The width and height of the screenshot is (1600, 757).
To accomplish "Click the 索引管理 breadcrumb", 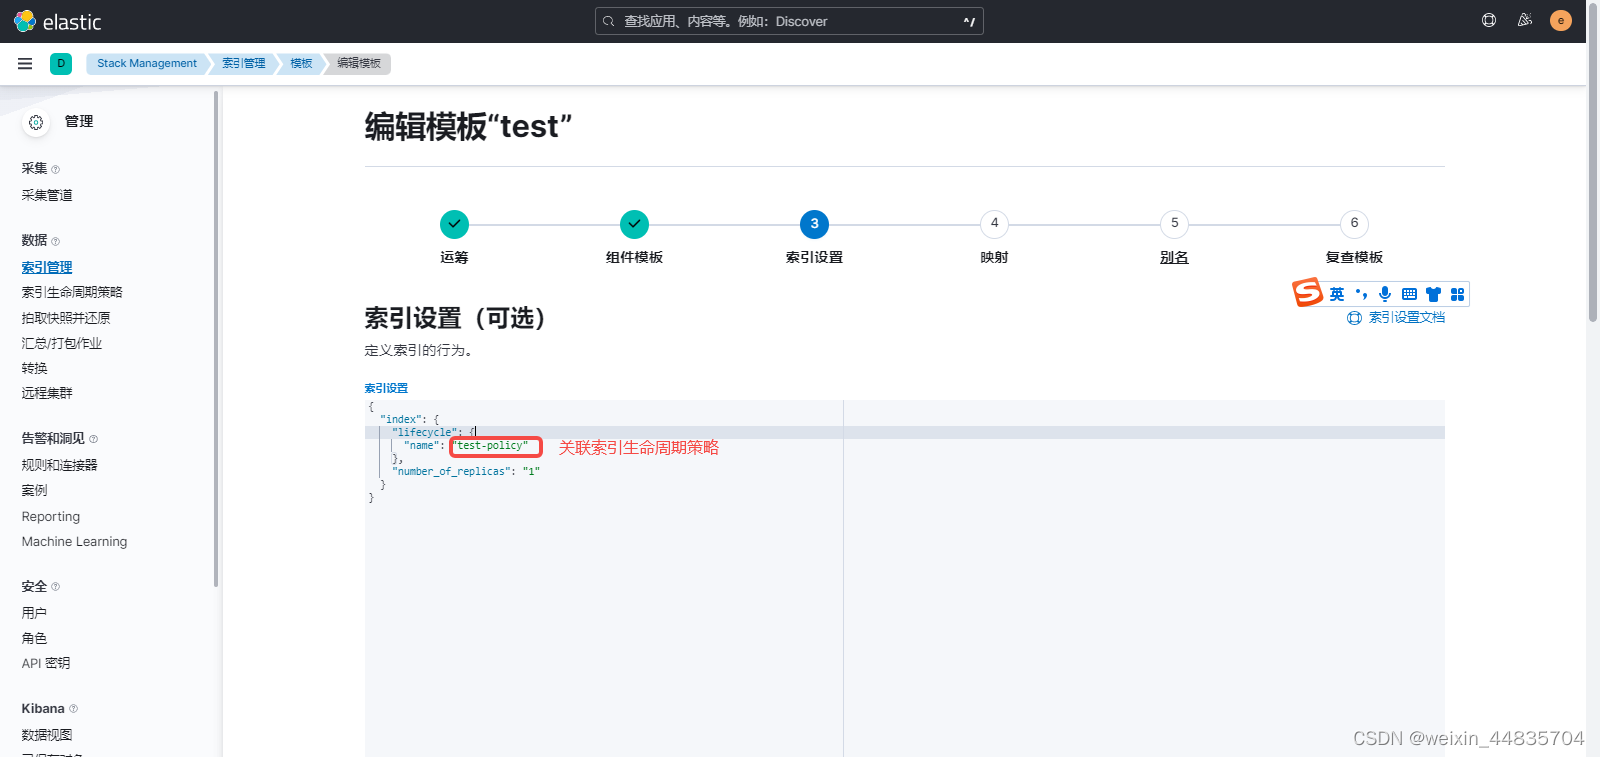I will [x=244, y=63].
